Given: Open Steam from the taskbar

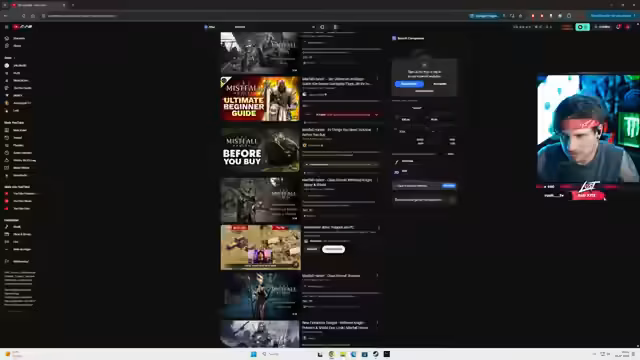Looking at the screenshot, I should click(x=376, y=354).
